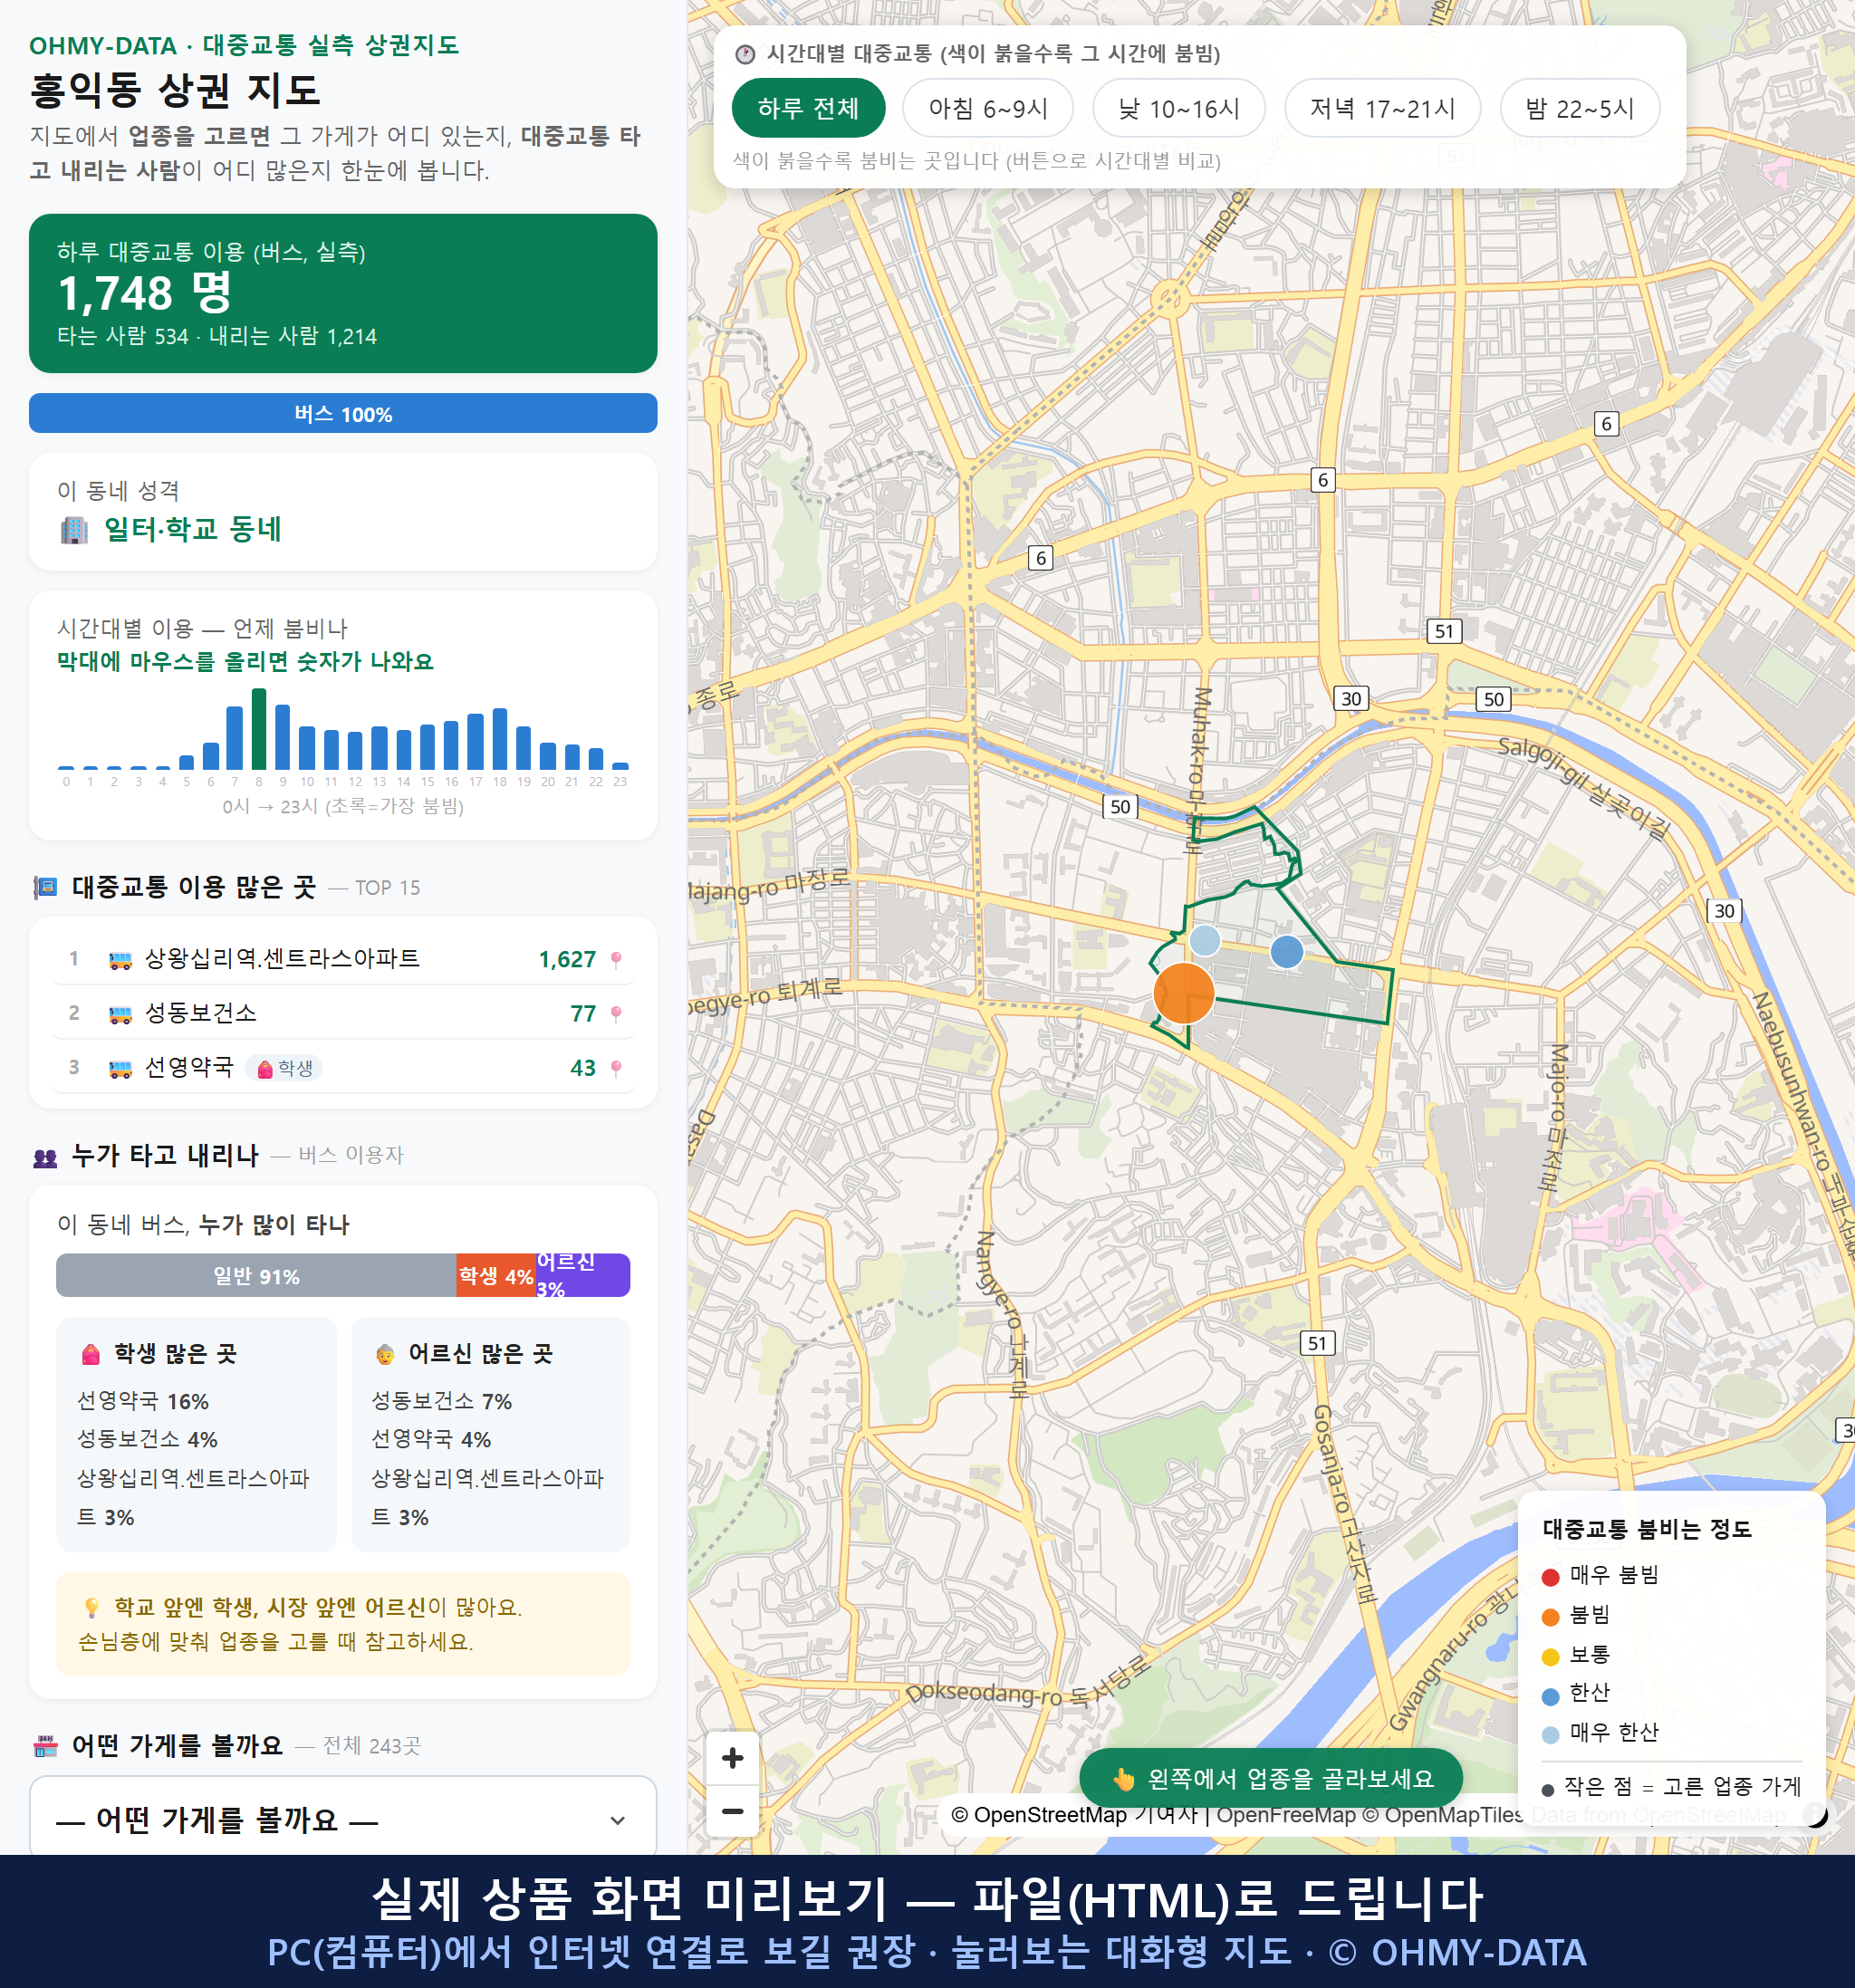Image resolution: width=1855 pixels, height=1988 pixels.
Task: Click the 1,627 ridership value
Action: [x=567, y=960]
